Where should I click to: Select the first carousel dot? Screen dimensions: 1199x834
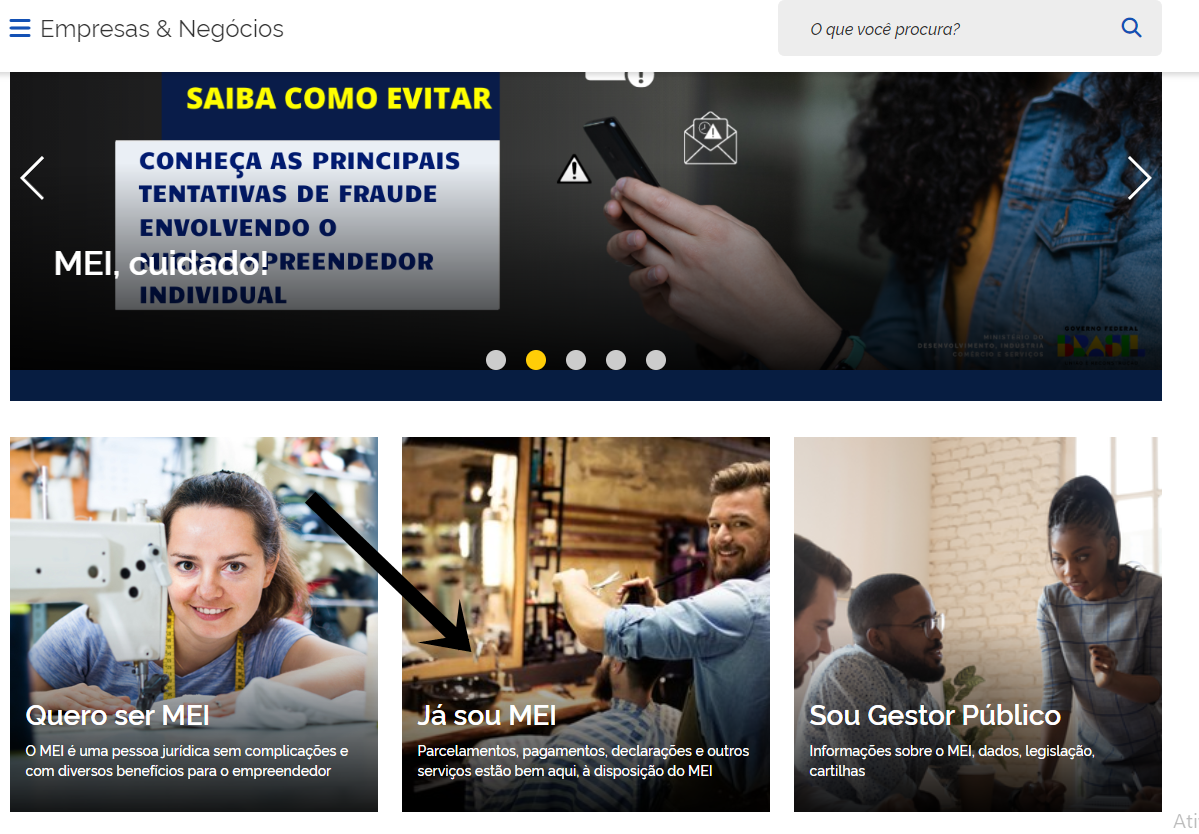point(496,360)
